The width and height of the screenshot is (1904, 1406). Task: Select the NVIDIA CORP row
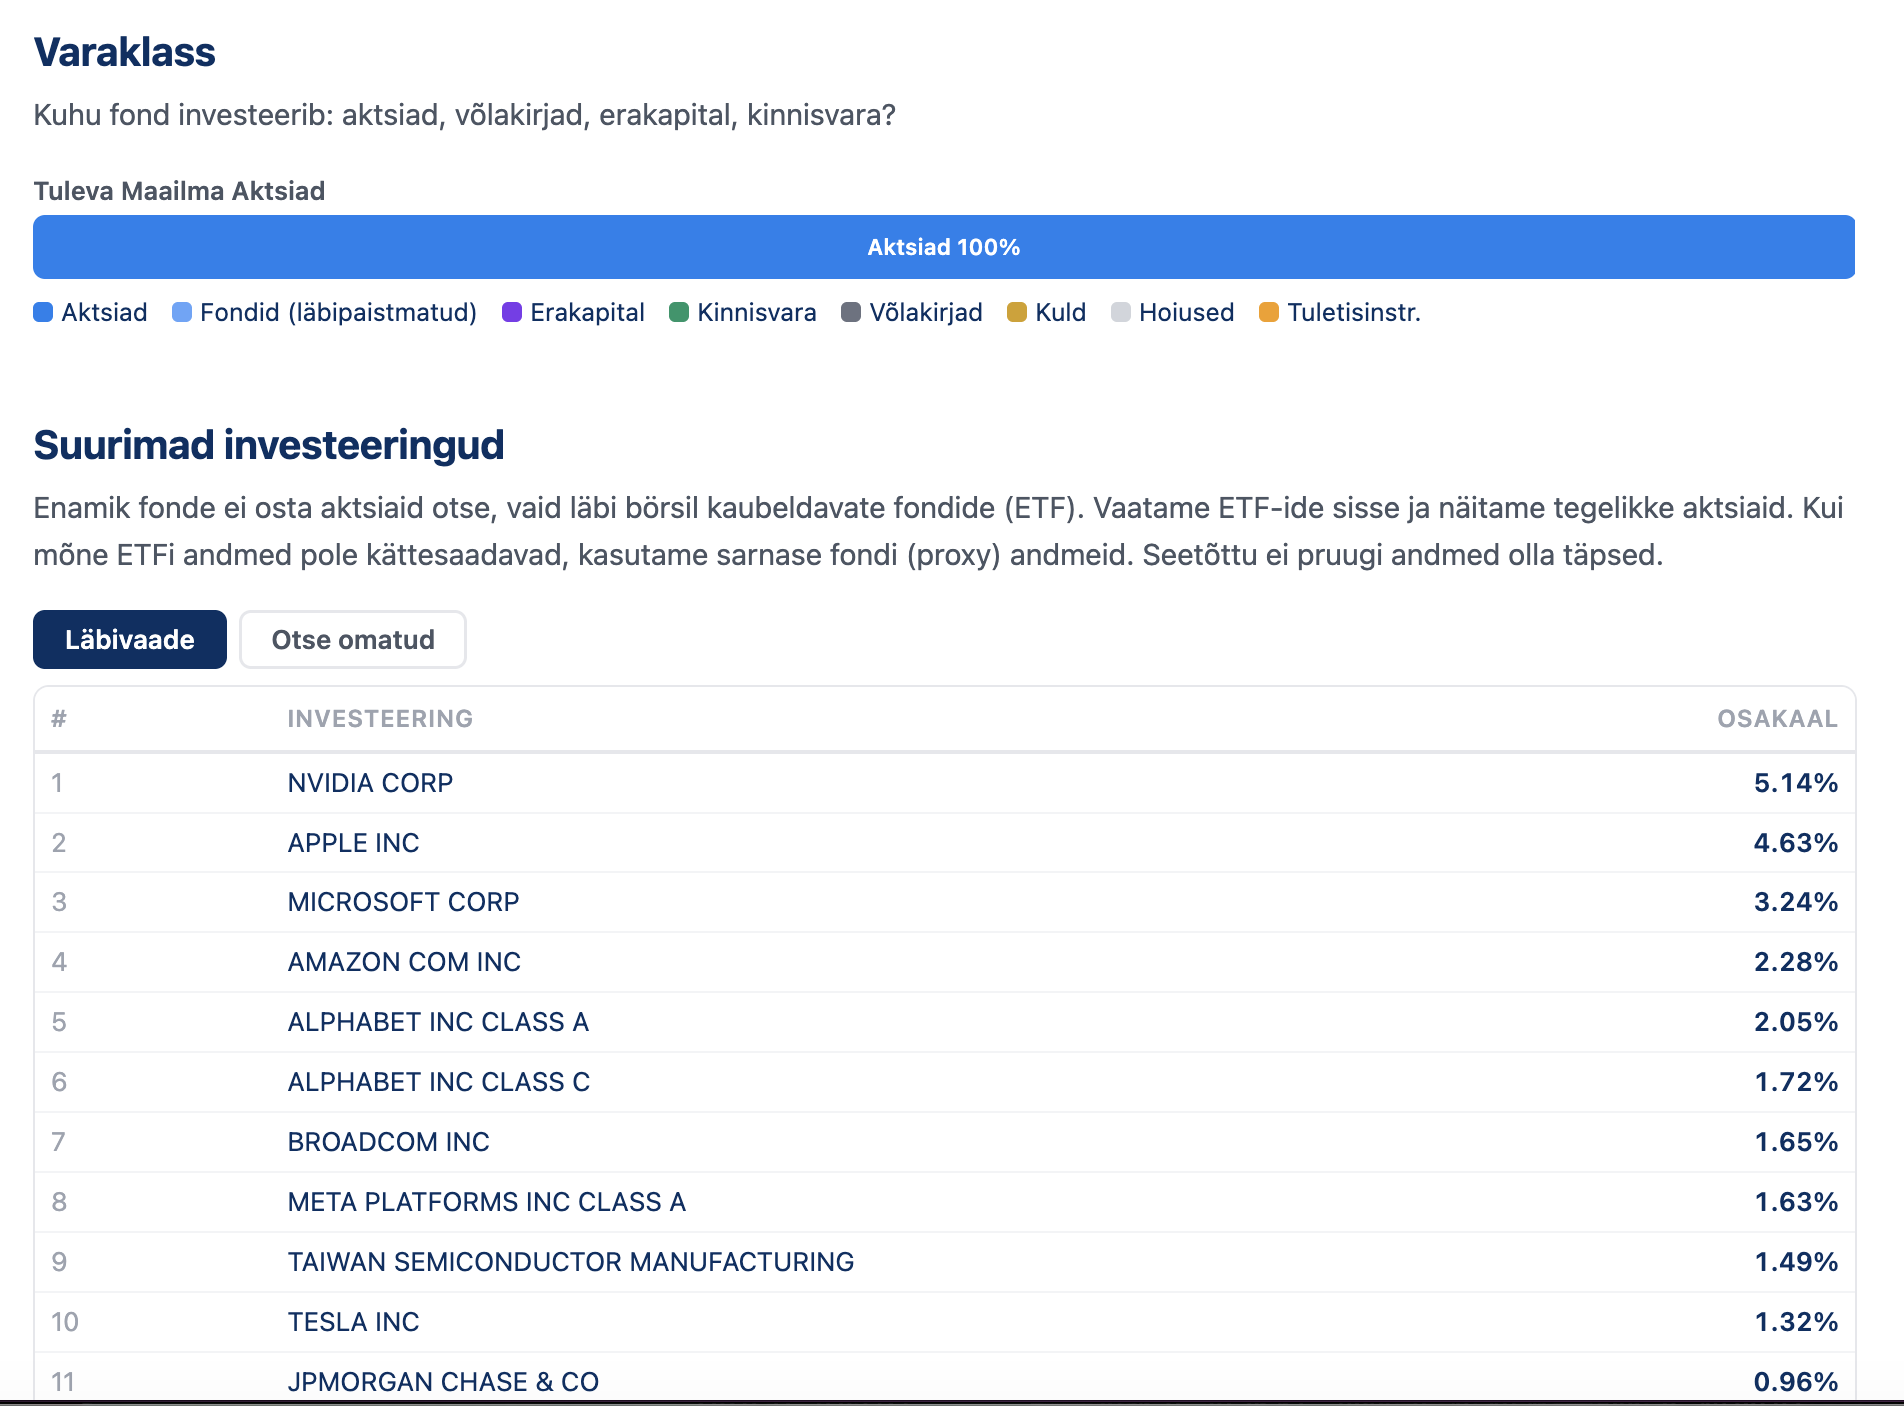pos(370,783)
